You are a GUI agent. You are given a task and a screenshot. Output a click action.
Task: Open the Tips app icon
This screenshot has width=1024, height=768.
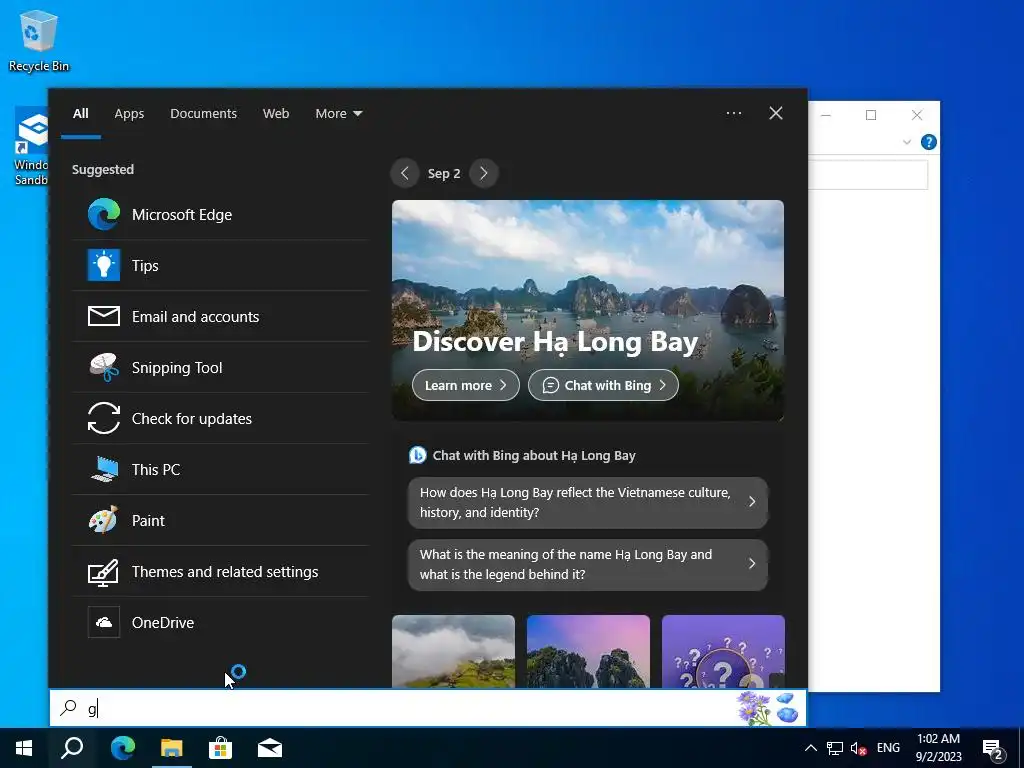(x=104, y=265)
